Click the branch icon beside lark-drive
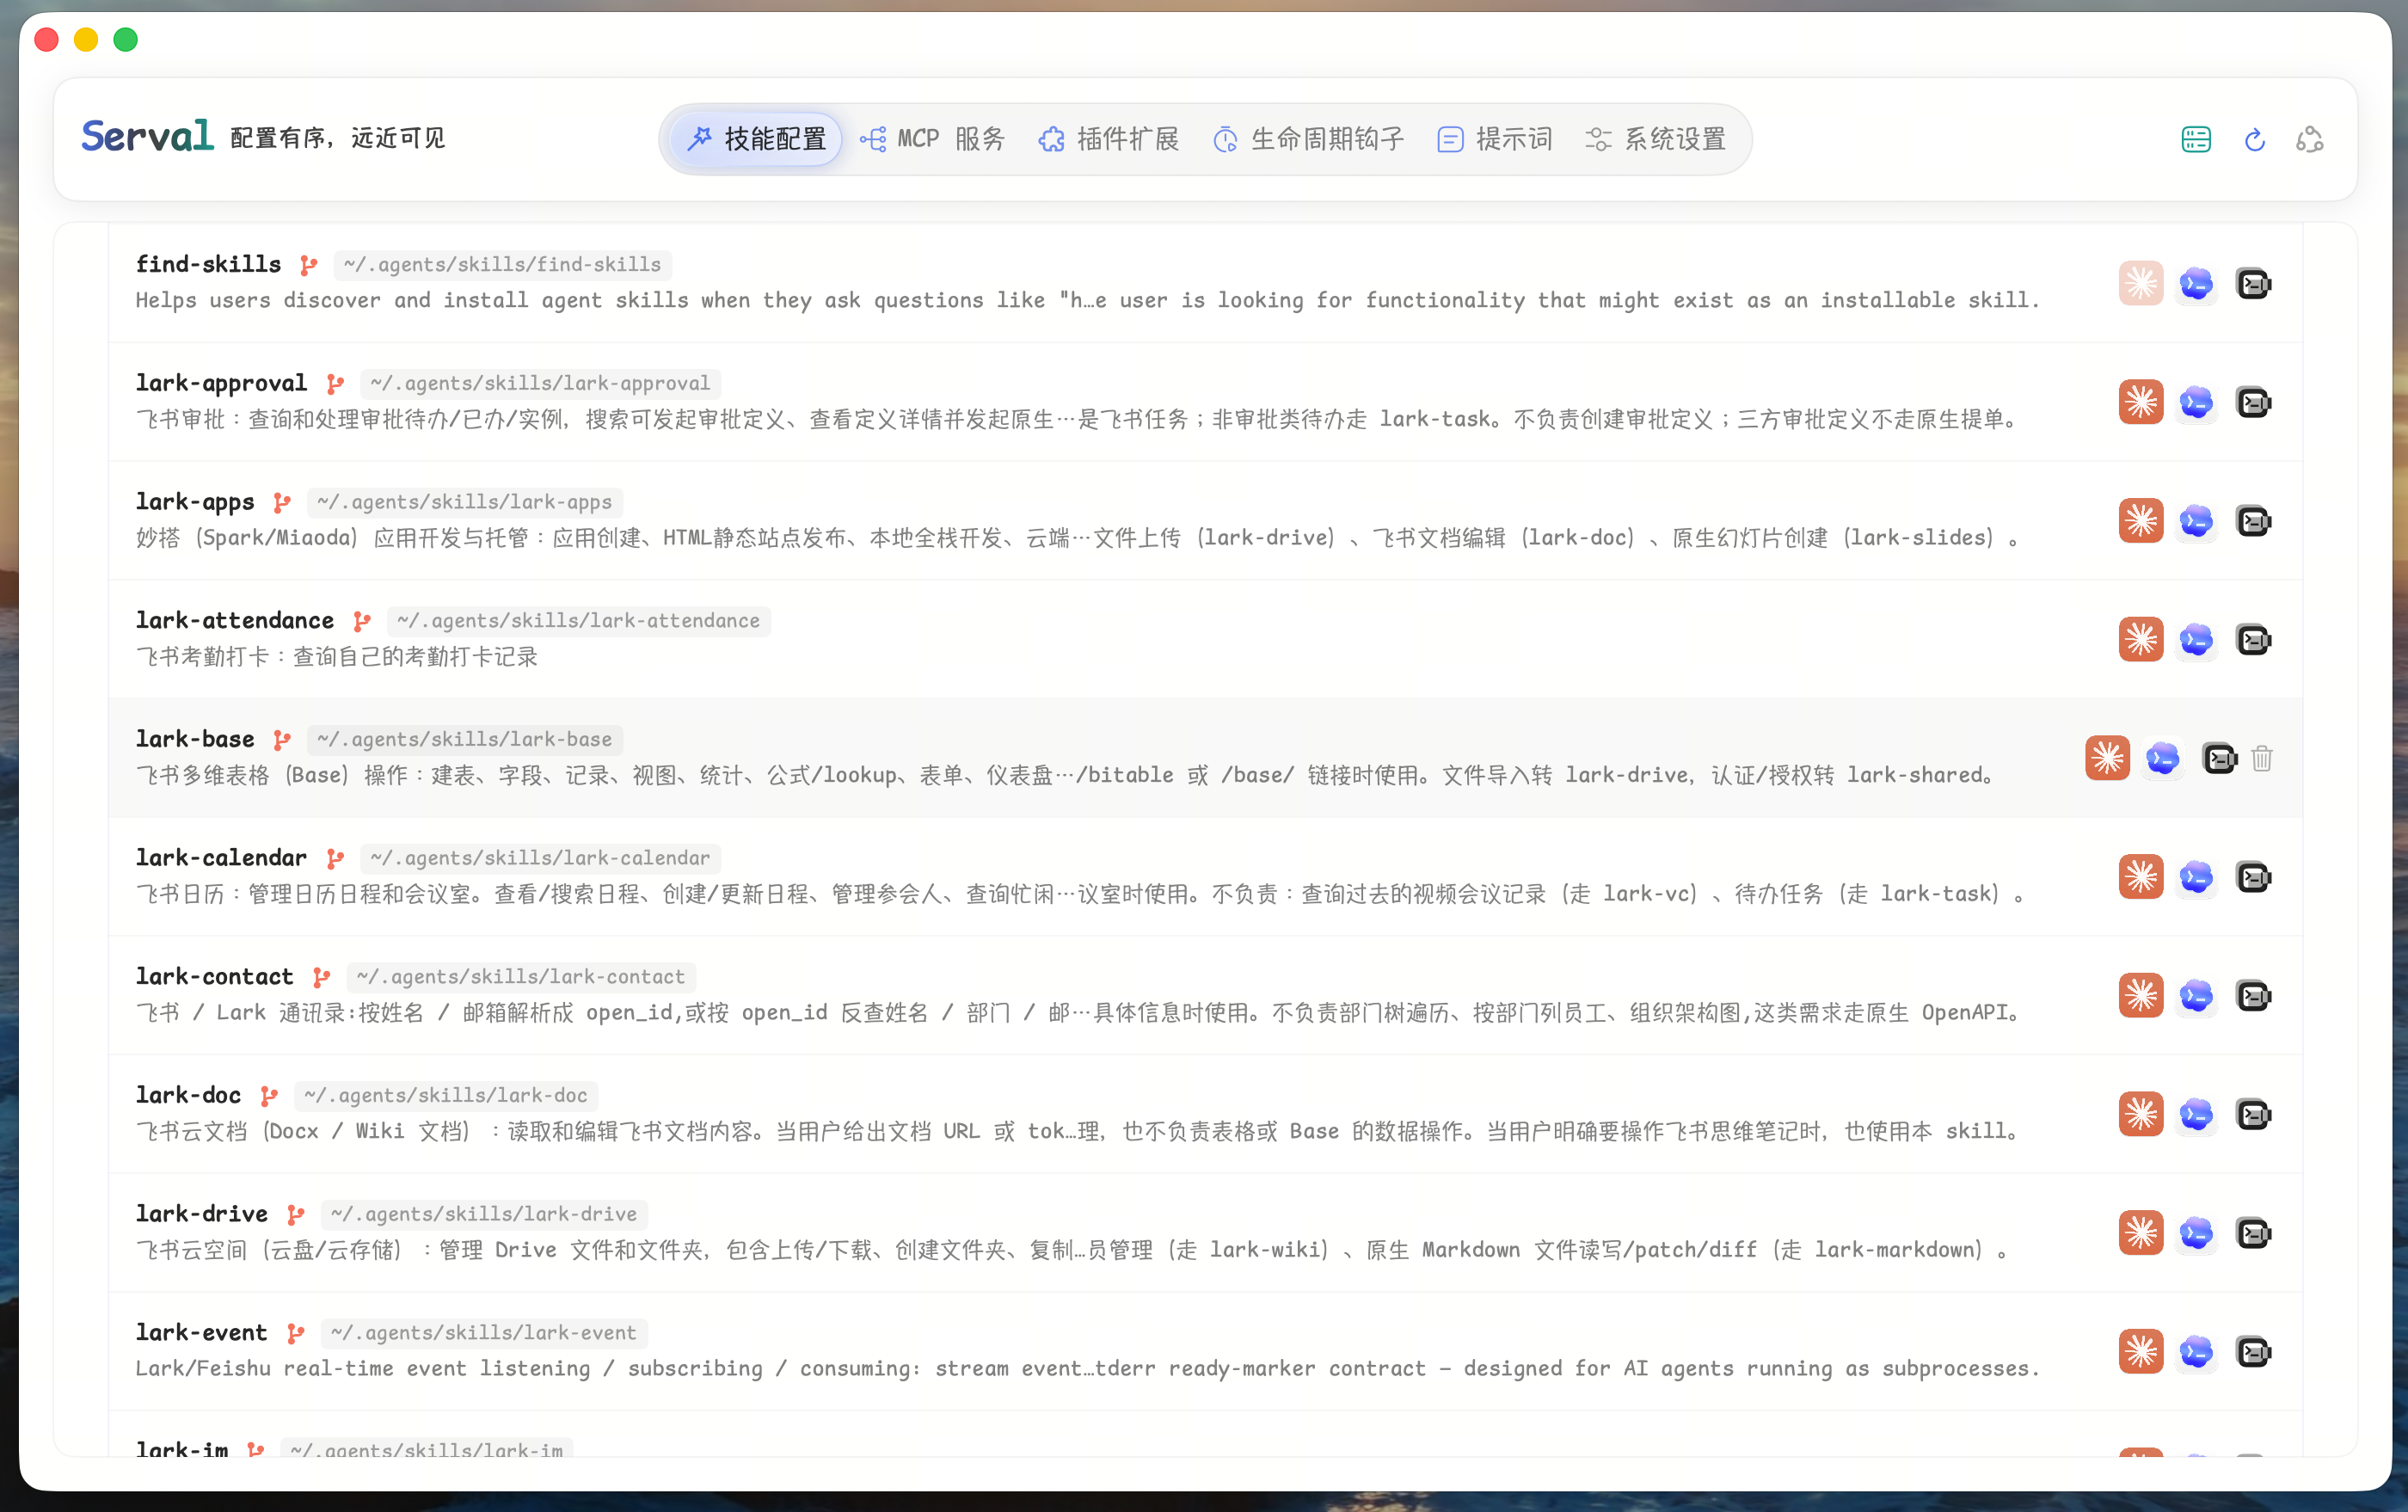 pyautogui.click(x=296, y=1214)
